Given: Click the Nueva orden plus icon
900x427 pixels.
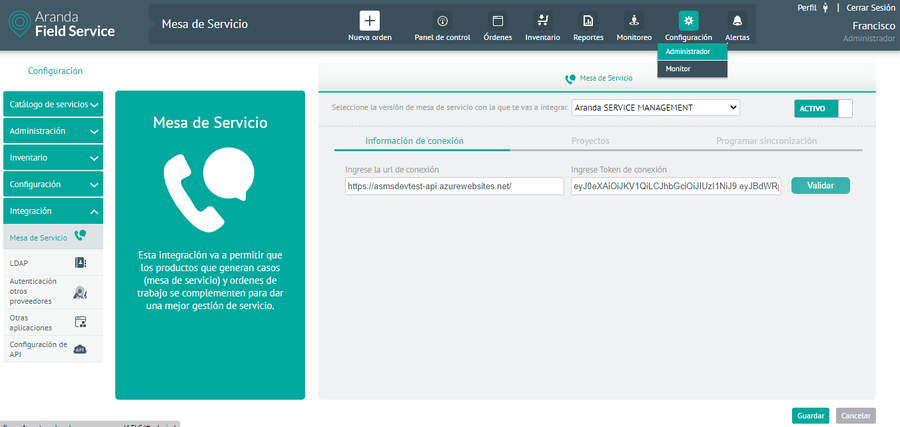Looking at the screenshot, I should [370, 21].
